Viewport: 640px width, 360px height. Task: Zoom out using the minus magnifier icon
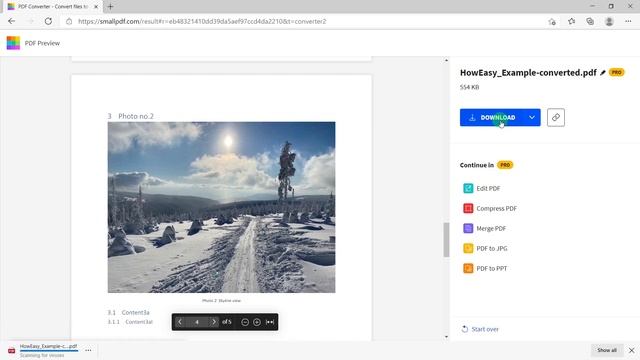click(x=245, y=322)
